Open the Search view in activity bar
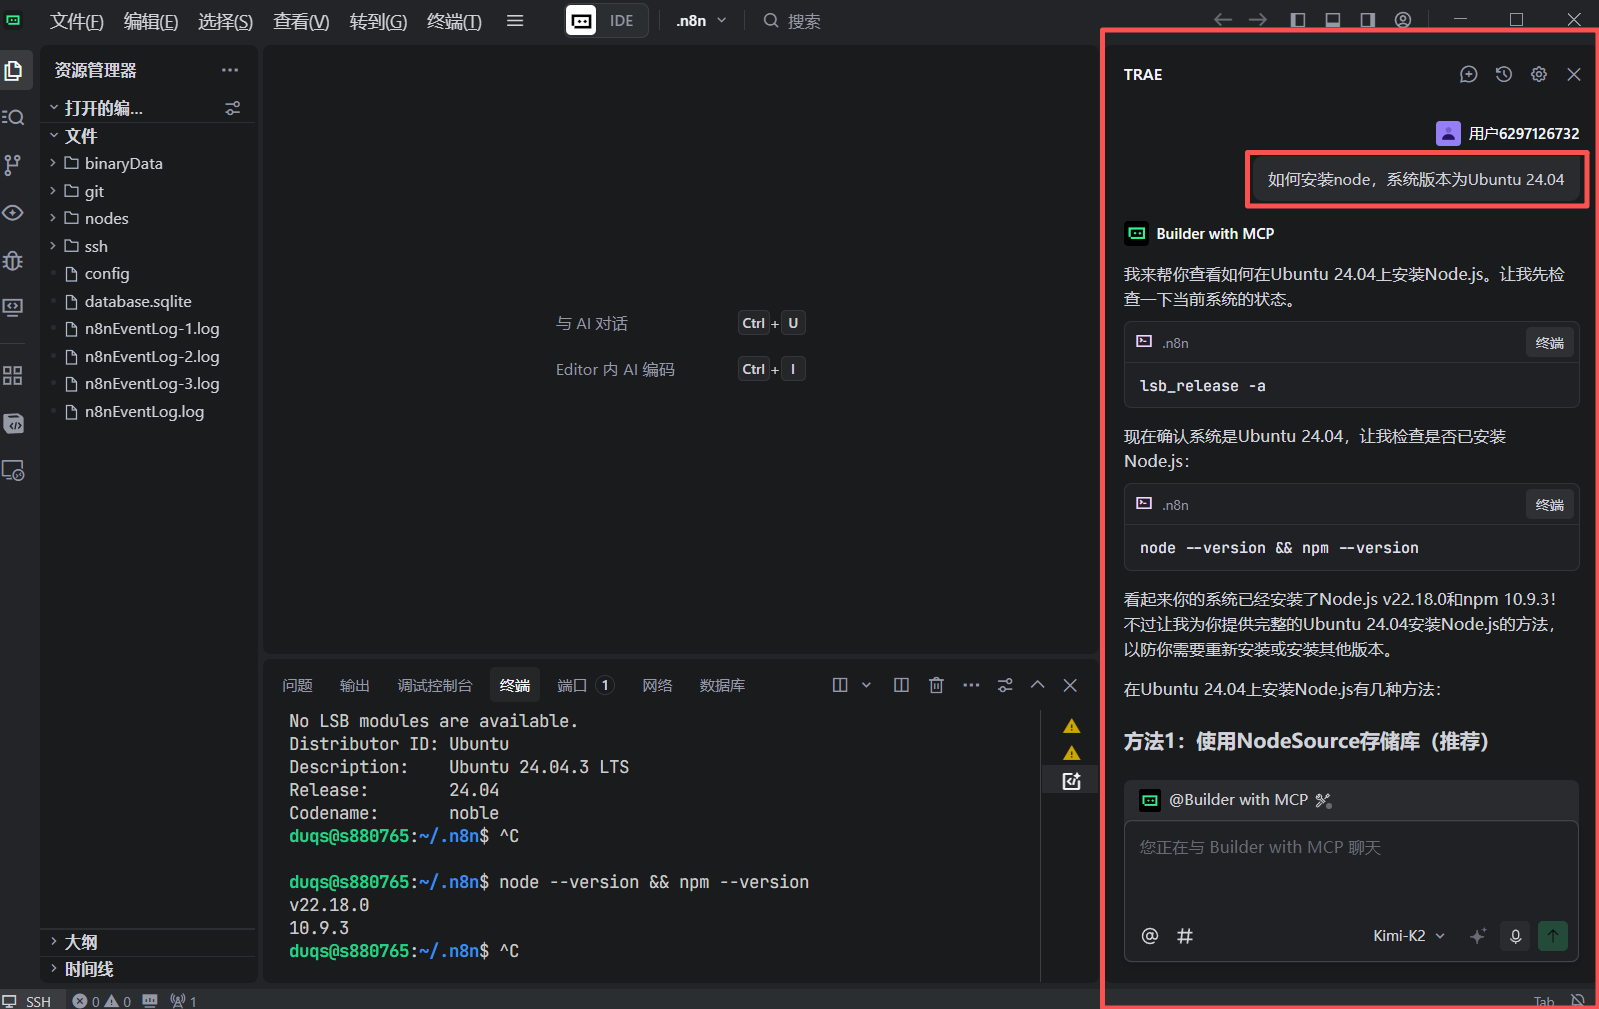This screenshot has width=1599, height=1009. (14, 117)
